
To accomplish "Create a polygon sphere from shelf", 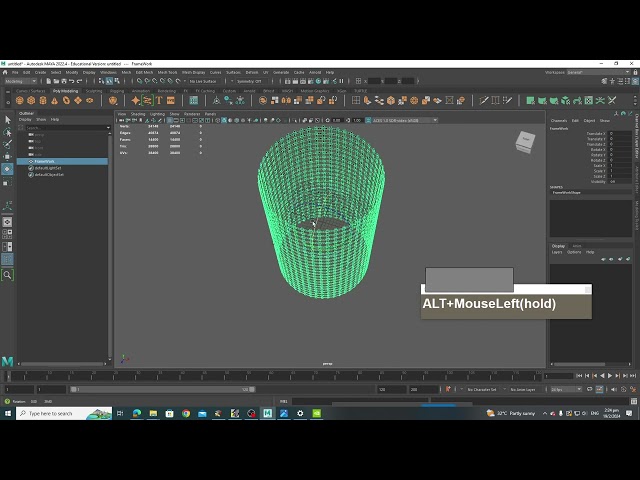I will 19,100.
